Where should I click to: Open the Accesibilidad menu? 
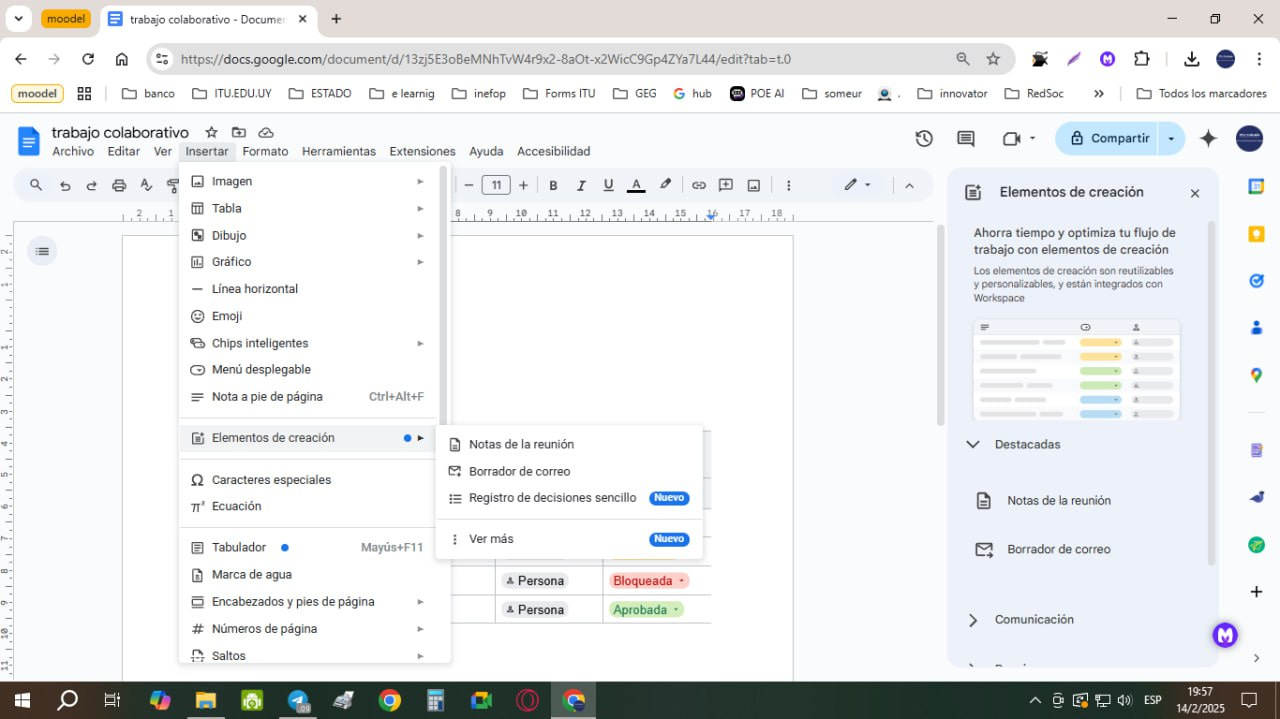pyautogui.click(x=553, y=152)
